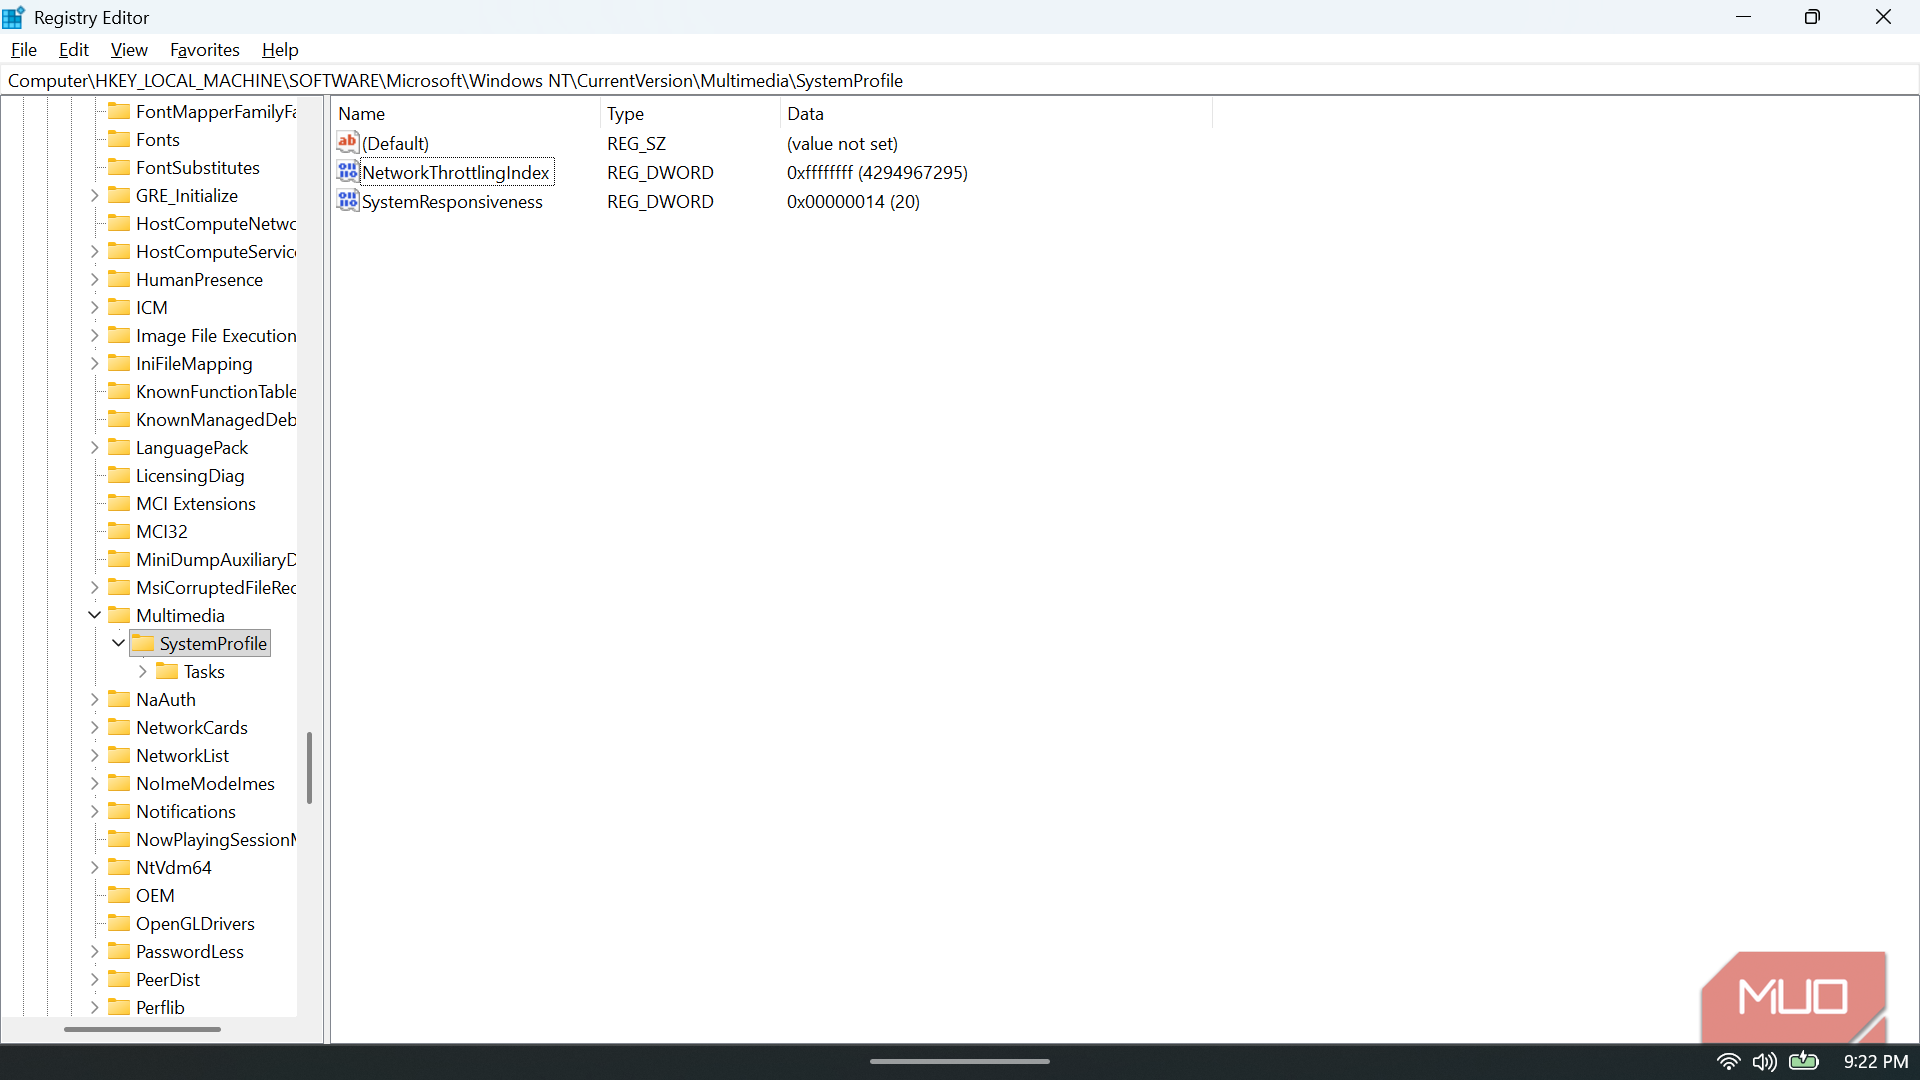Click the Type column header
Image resolution: width=1920 pixels, height=1080 pixels.
pyautogui.click(x=690, y=114)
